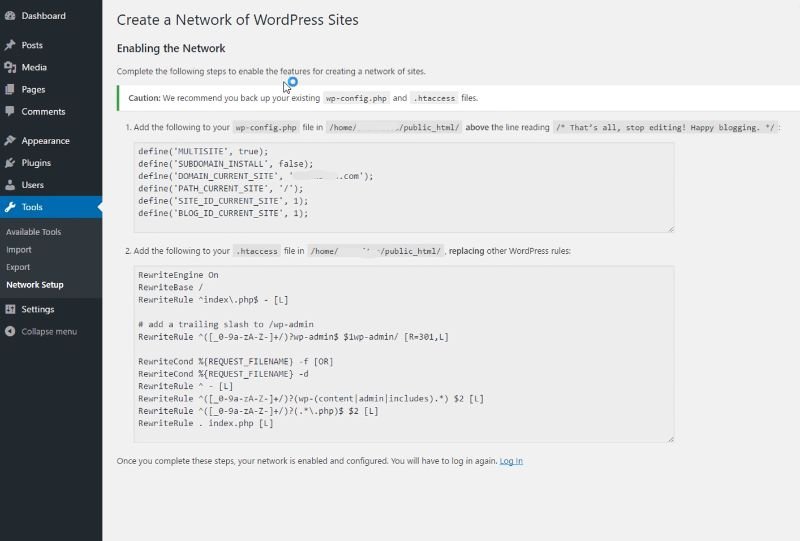Click the "Create a Network of WordPress Sites" title
The height and width of the screenshot is (541, 800).
[x=237, y=20]
